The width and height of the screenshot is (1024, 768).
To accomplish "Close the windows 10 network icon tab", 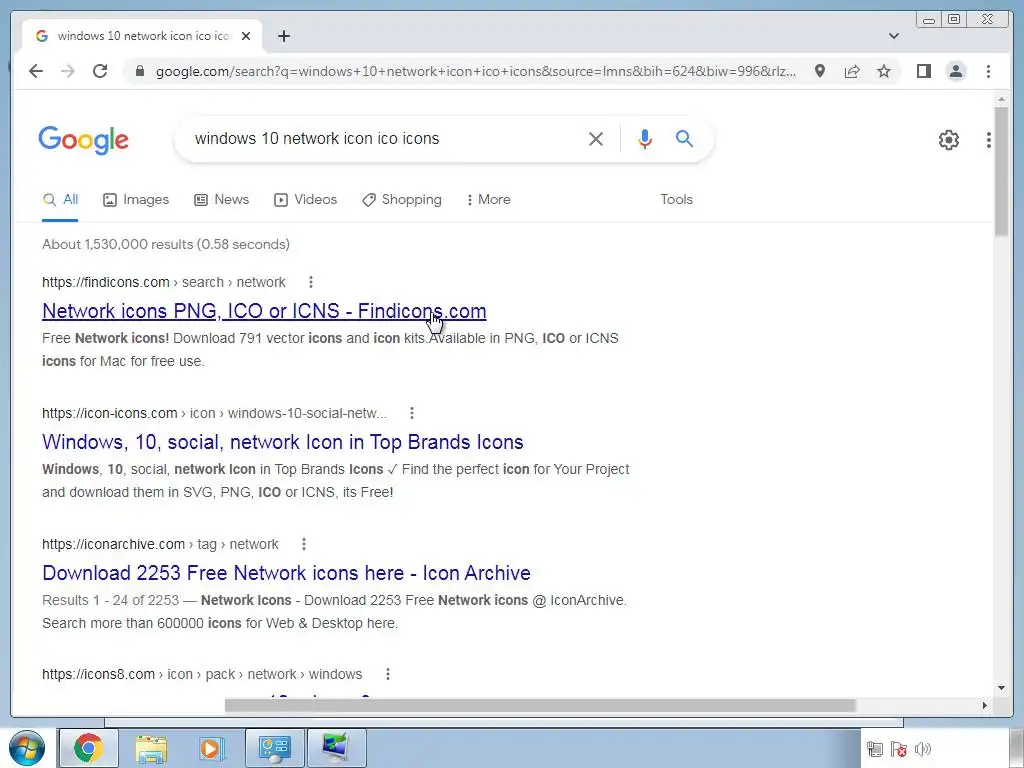I will click(x=246, y=36).
